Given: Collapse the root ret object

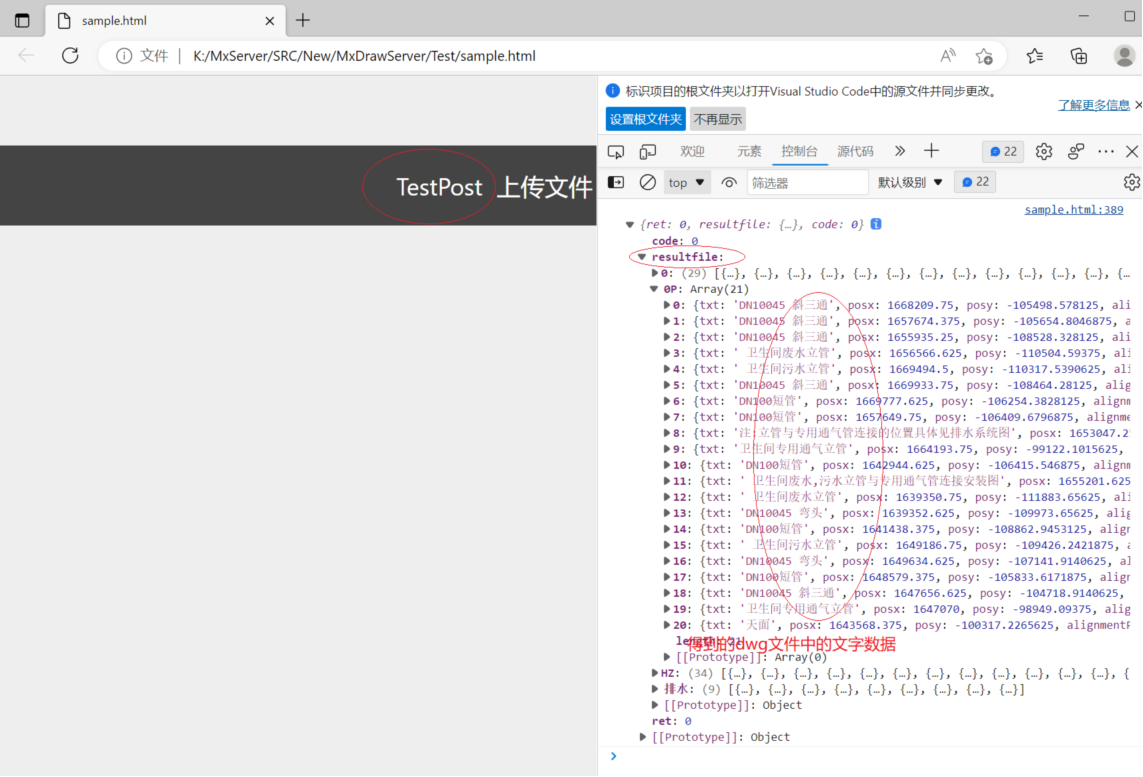Looking at the screenshot, I should click(x=630, y=224).
